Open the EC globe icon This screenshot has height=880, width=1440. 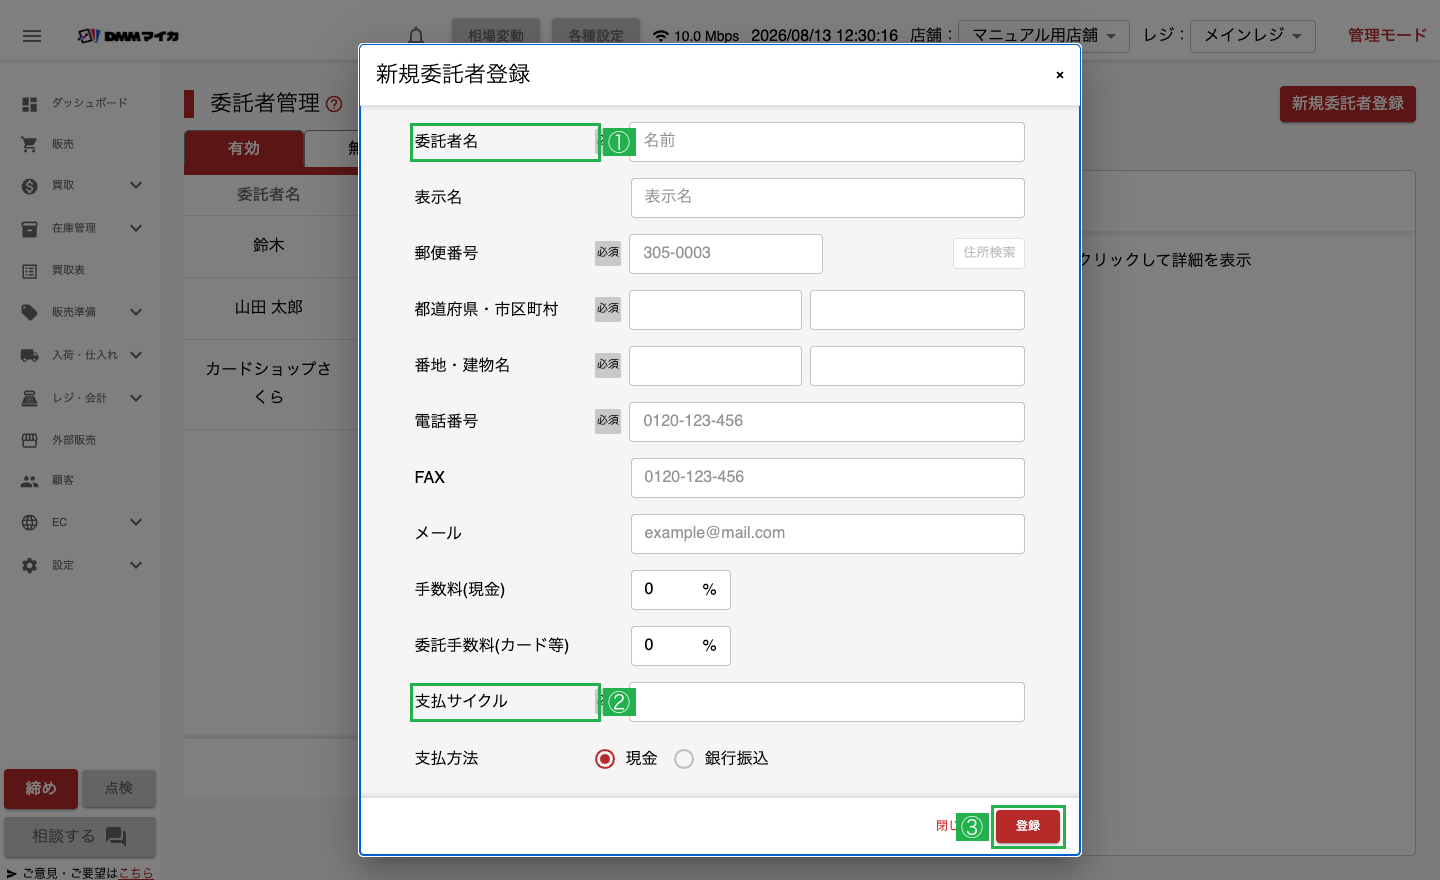tap(30, 522)
